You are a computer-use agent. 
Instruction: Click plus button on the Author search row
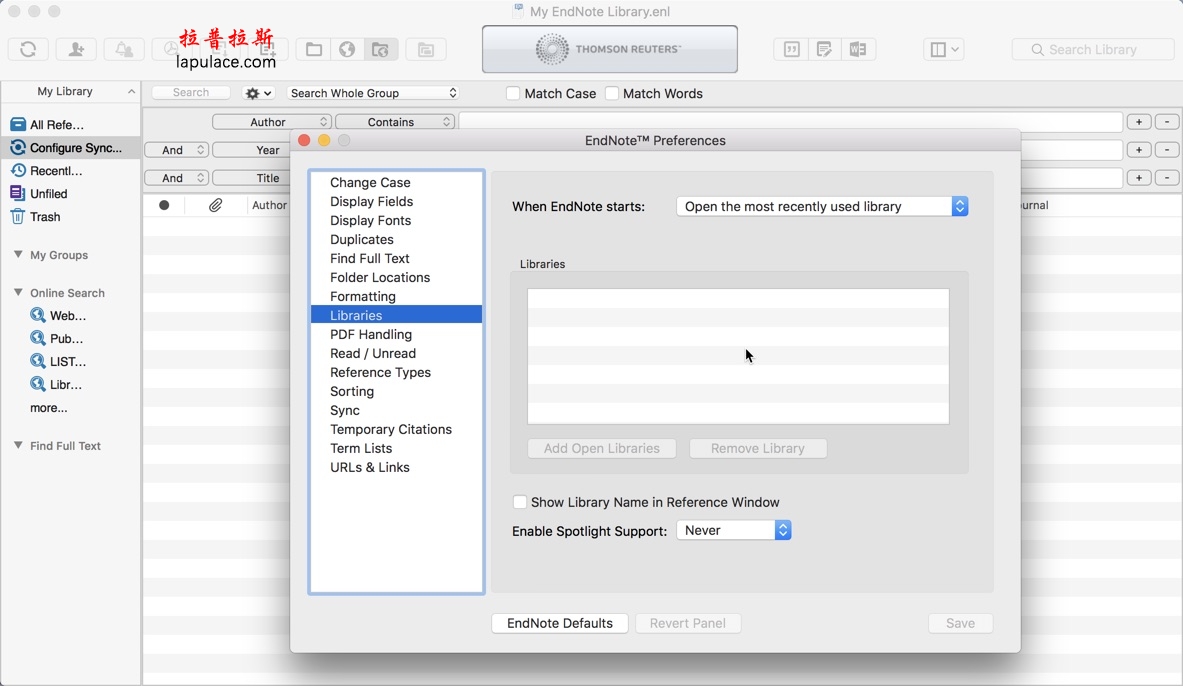1138,122
